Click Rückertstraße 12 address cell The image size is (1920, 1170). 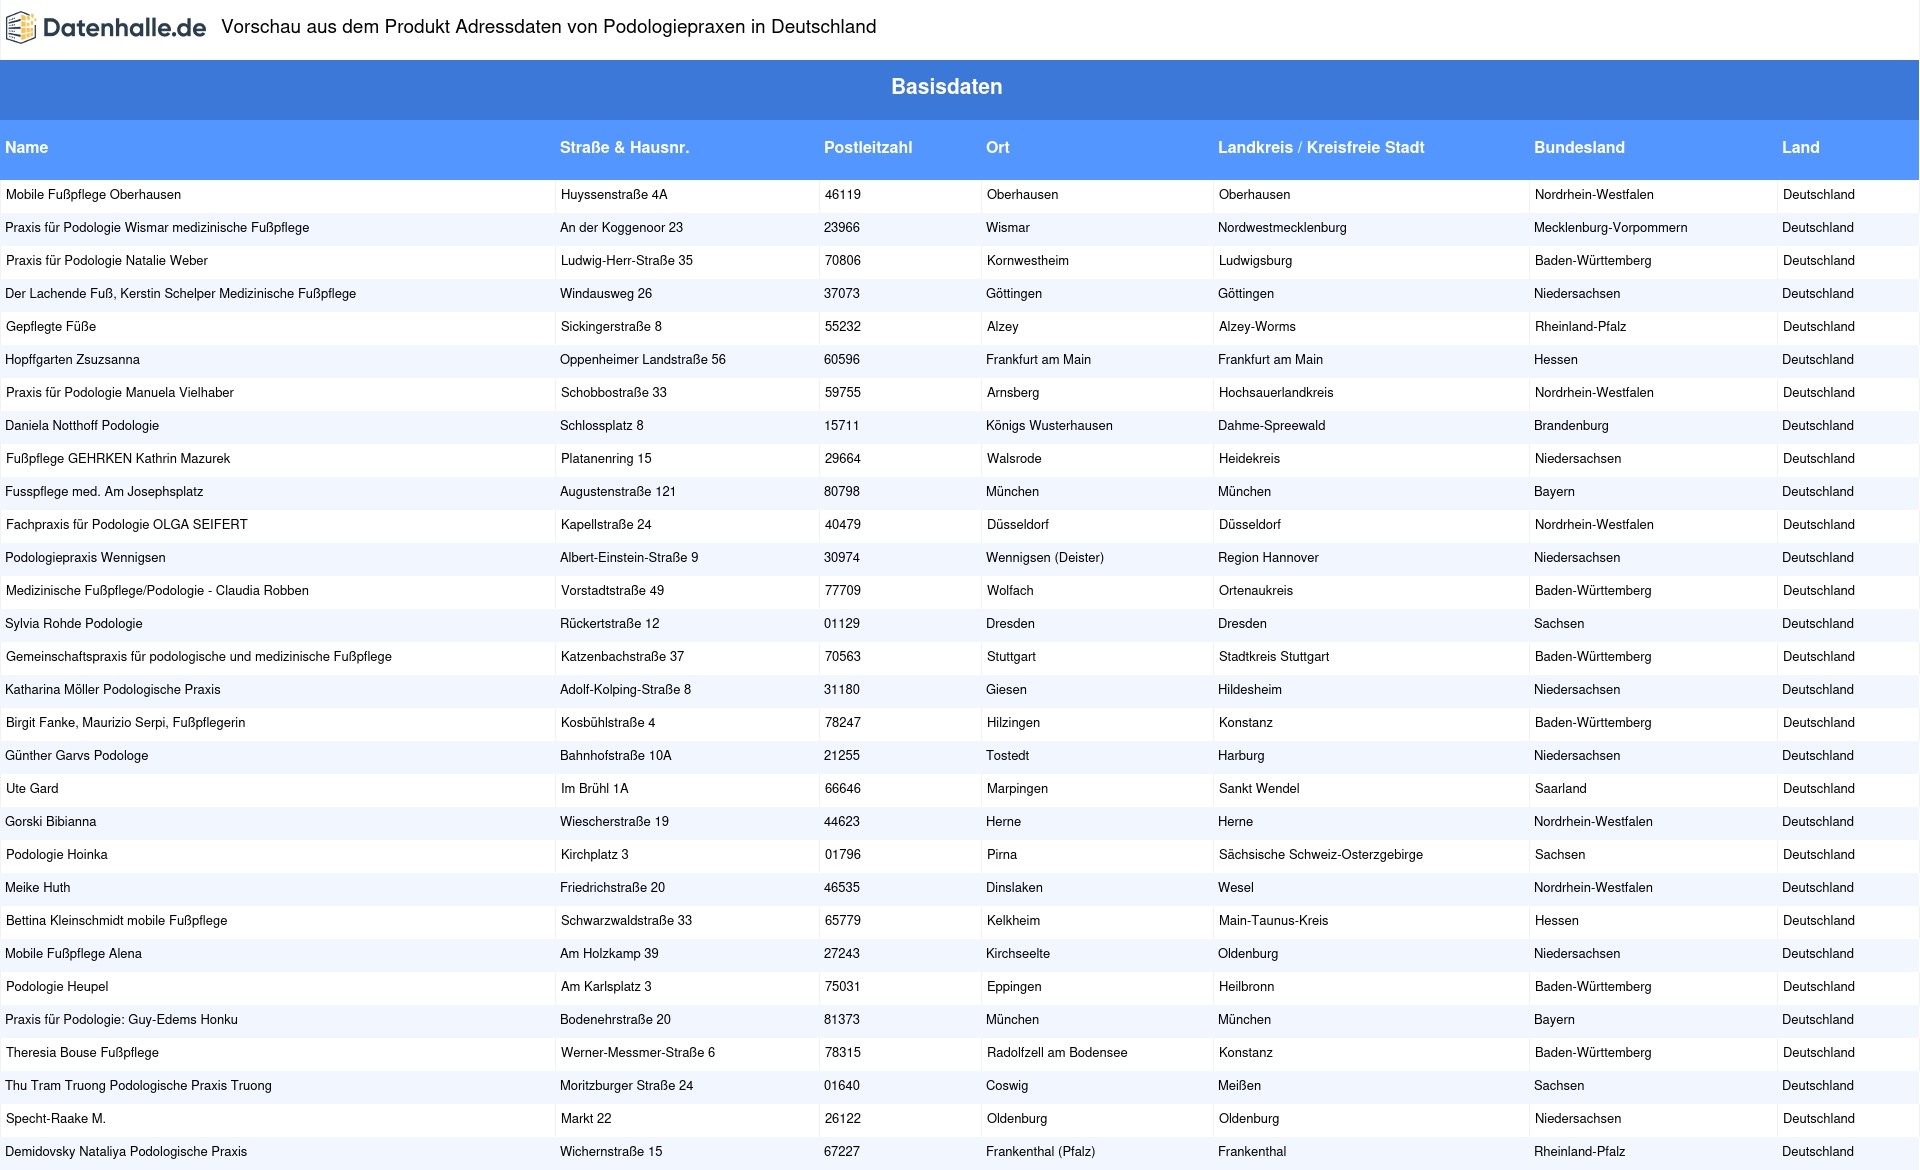[x=610, y=624]
